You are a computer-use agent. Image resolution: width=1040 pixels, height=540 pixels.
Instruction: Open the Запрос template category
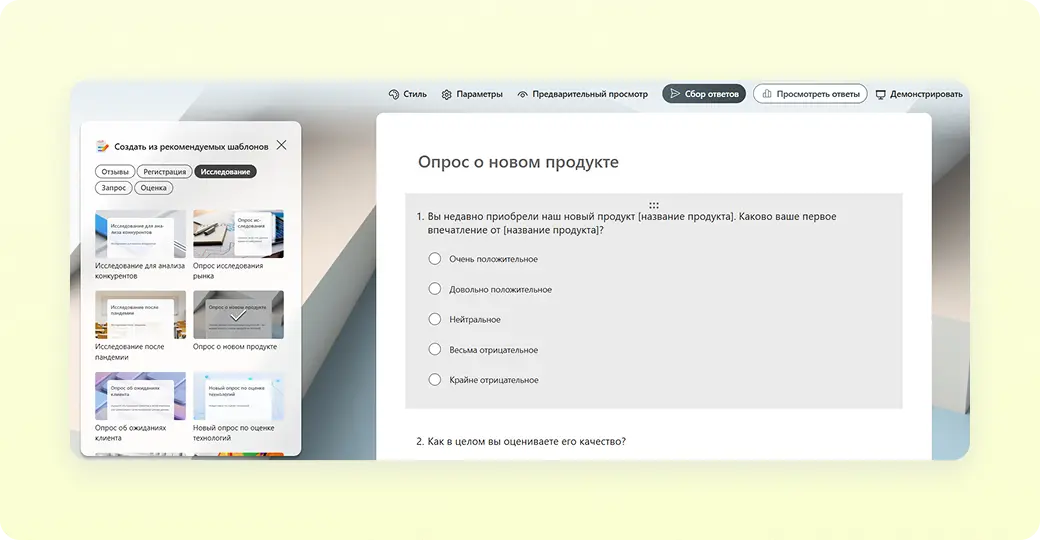coord(113,188)
